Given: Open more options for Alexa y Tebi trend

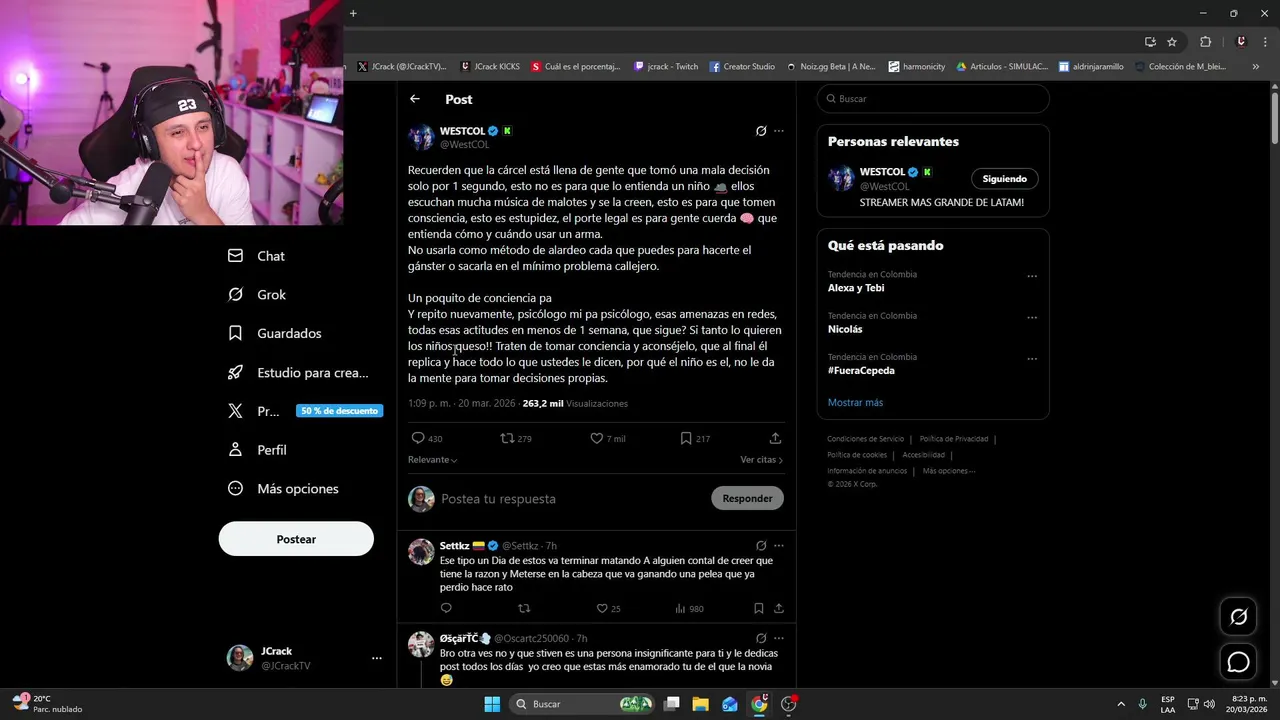Looking at the screenshot, I should click(x=1032, y=276).
